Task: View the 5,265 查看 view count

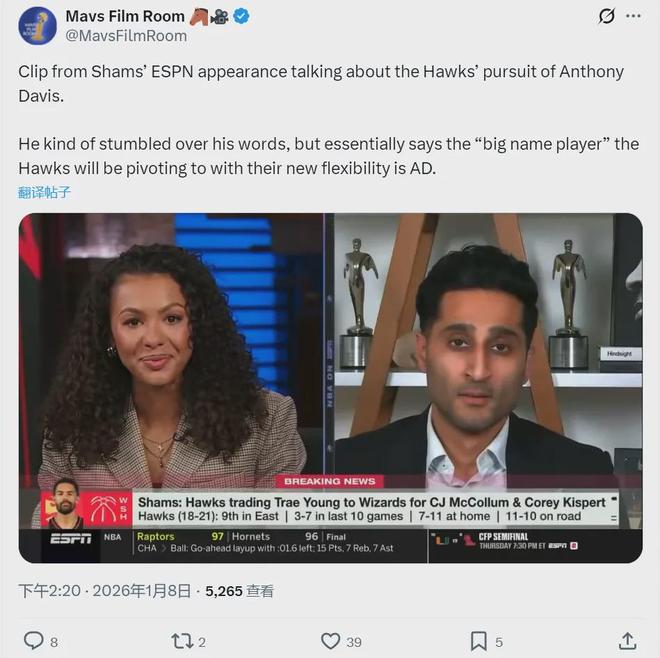Action: (x=239, y=591)
